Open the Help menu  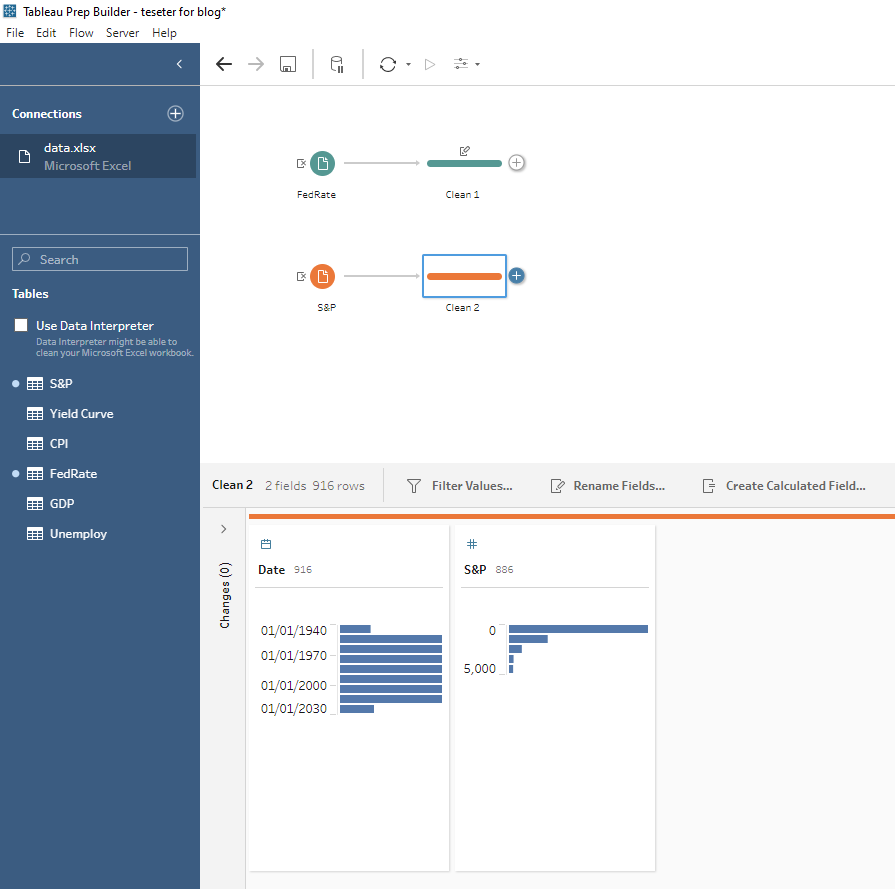click(164, 33)
